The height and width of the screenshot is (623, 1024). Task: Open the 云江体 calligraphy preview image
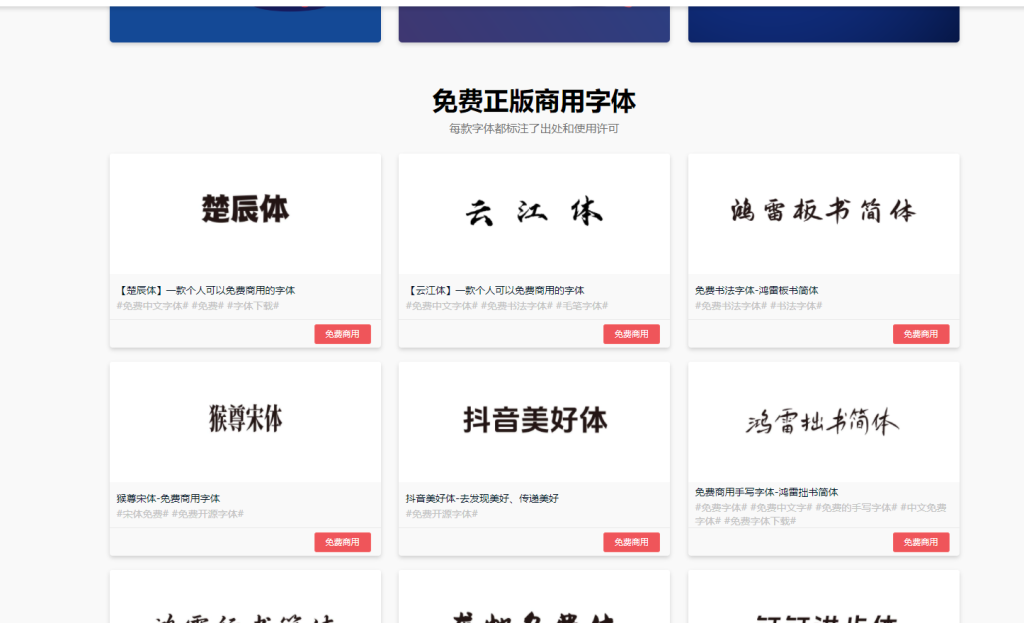pos(534,212)
